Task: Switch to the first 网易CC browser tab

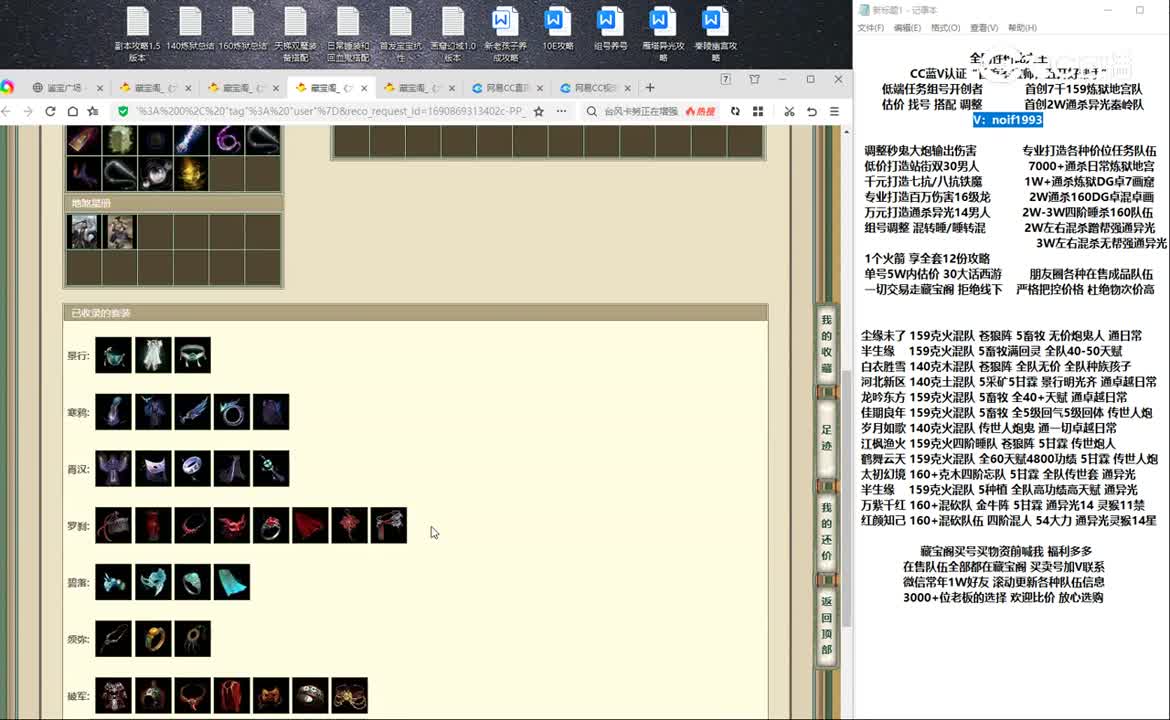Action: click(507, 87)
